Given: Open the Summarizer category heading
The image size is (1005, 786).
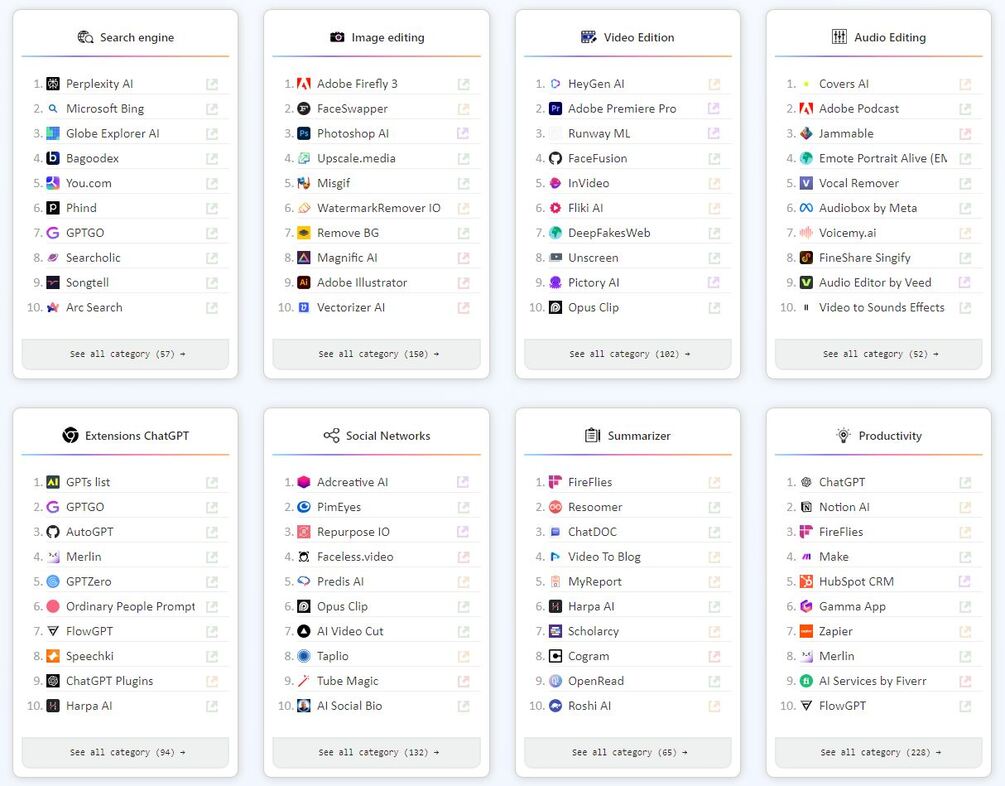Looking at the screenshot, I should (627, 436).
